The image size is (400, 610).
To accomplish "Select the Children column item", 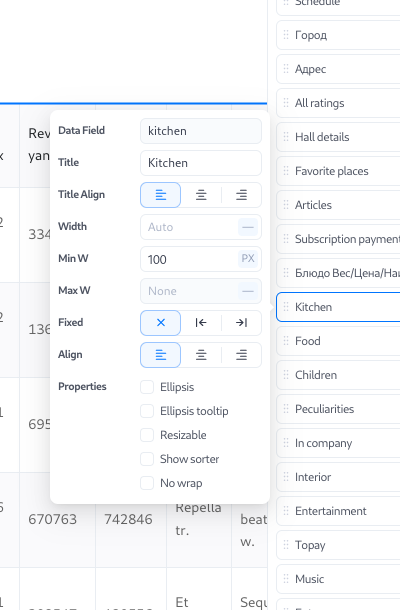I will coord(338,375).
